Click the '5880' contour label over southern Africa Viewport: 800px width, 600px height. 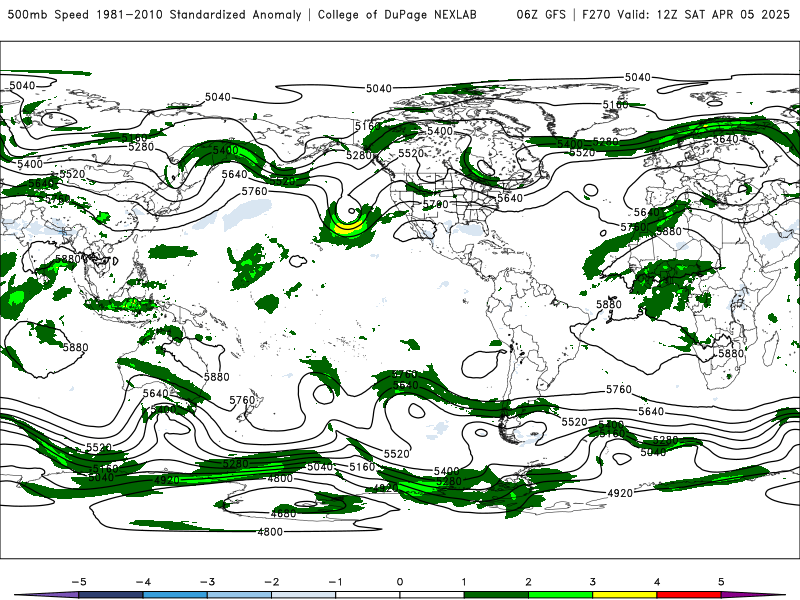[731, 354]
